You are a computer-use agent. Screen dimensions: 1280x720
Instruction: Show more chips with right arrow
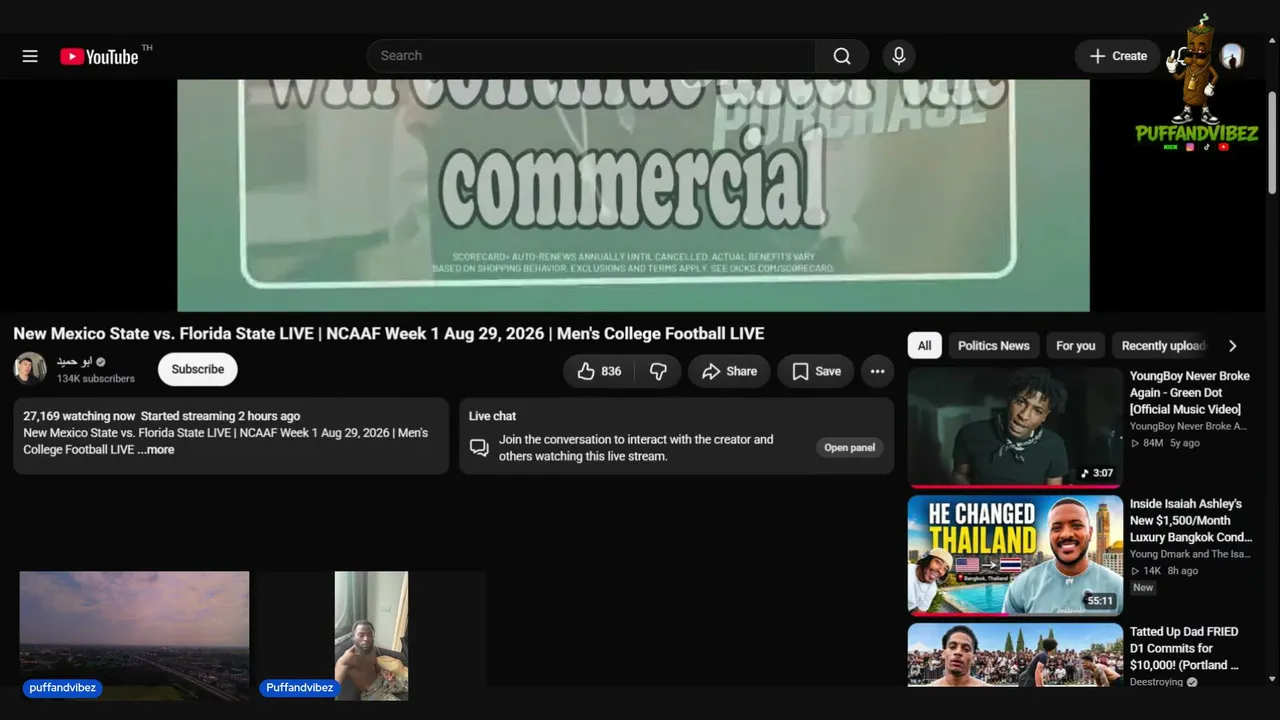pyautogui.click(x=1232, y=346)
